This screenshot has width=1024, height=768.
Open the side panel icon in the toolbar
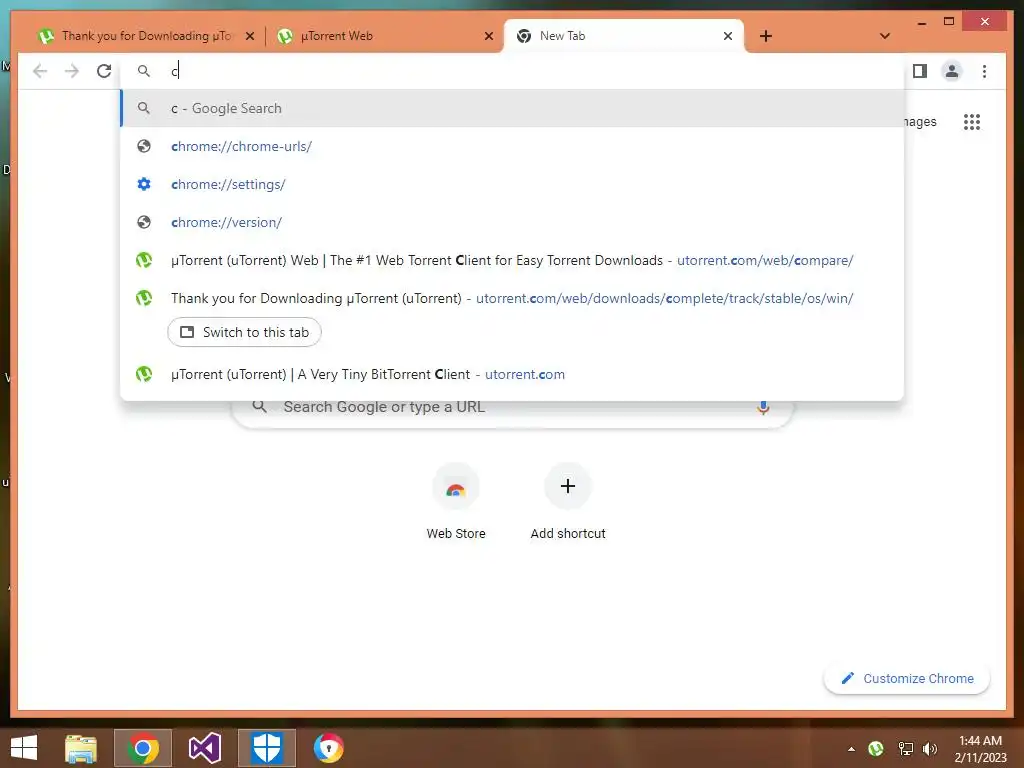point(920,71)
